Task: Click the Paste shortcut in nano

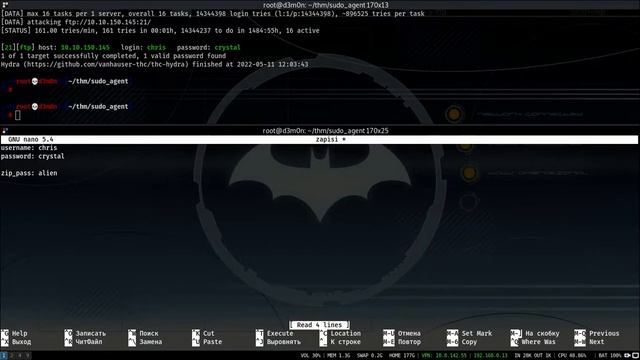Action: (207, 342)
